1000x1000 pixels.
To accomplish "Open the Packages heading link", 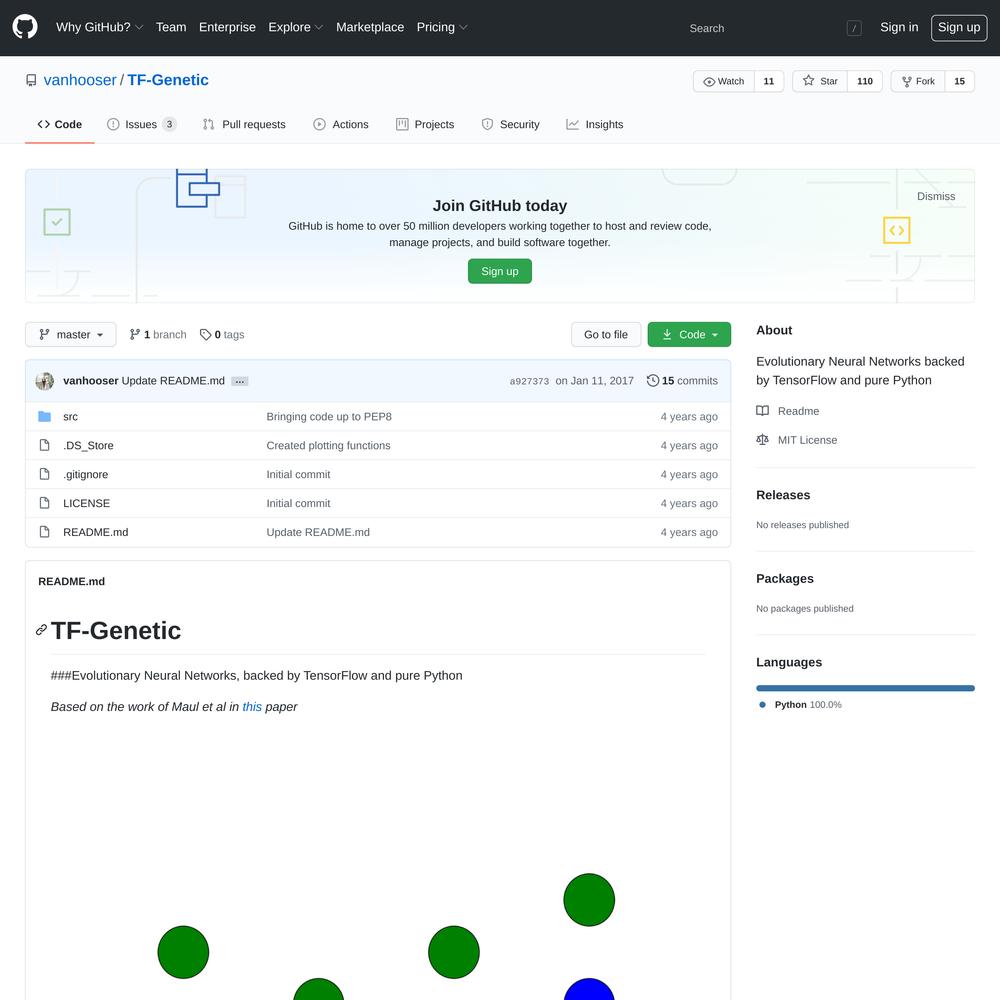I will point(785,578).
